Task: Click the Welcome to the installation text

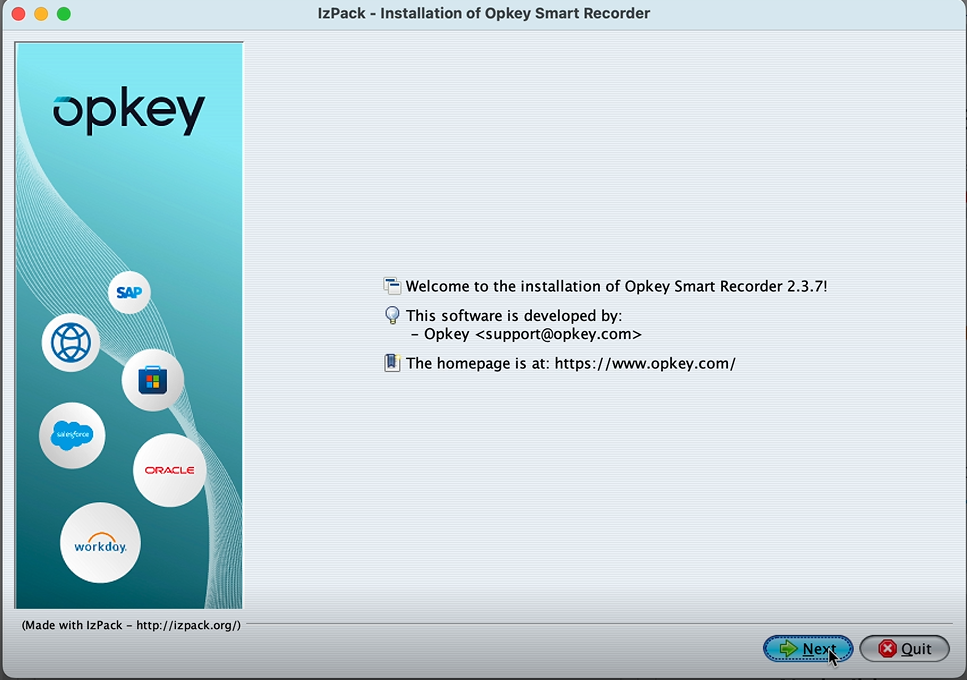Action: (x=616, y=286)
